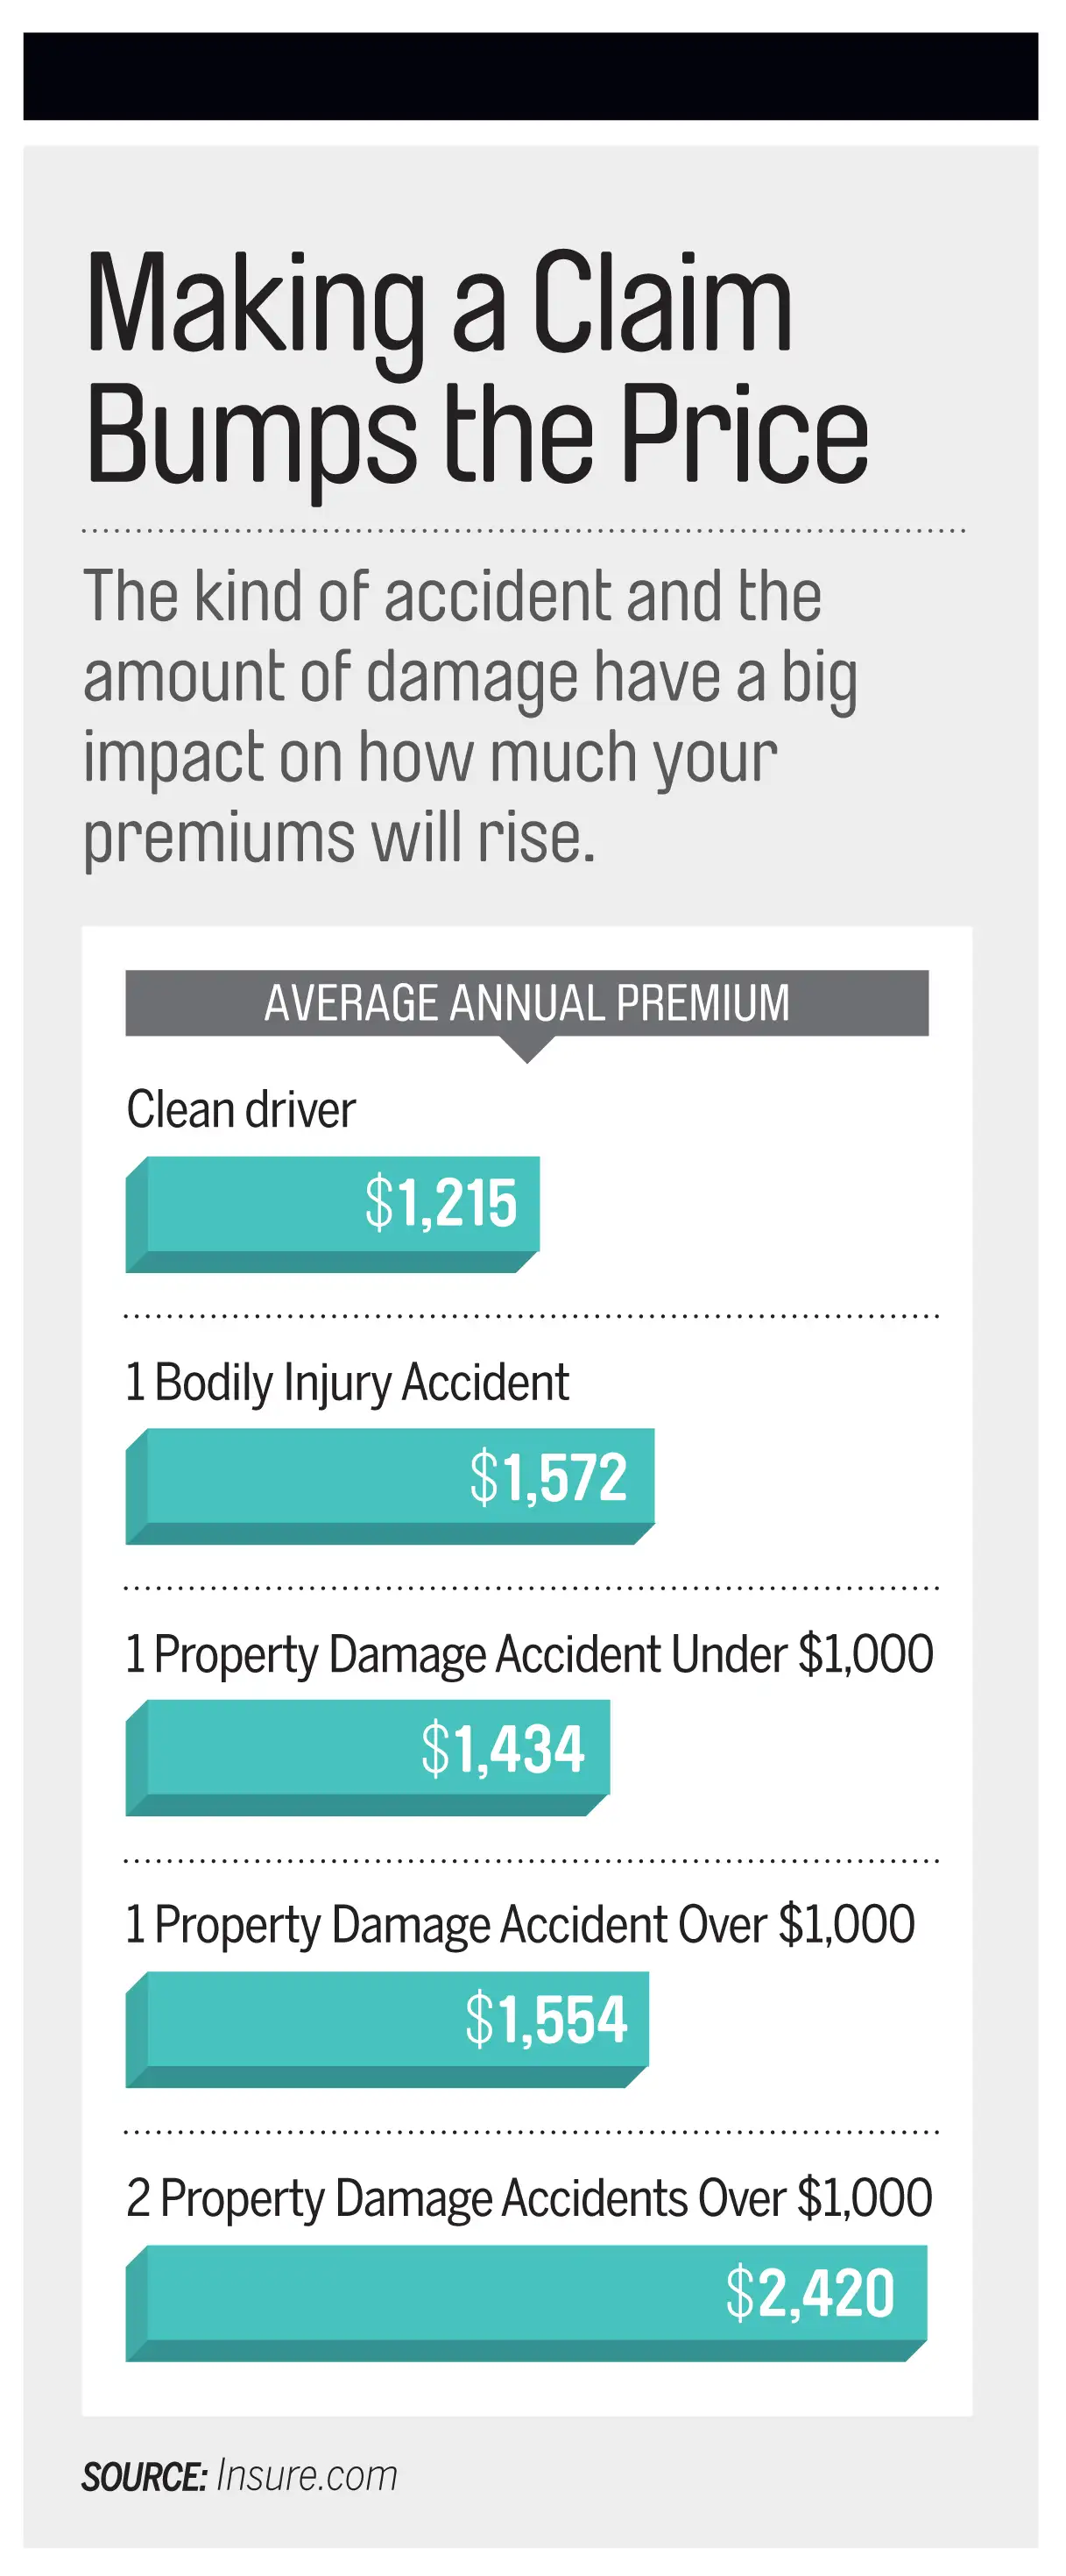Screen dimensions: 1066x2576
Task: Open the Insure.com source link
Action: [x=307, y=2476]
